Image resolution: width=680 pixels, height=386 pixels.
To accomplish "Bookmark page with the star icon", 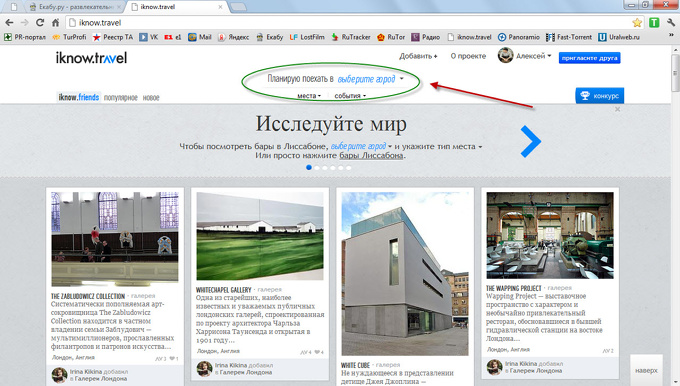I will pos(637,23).
